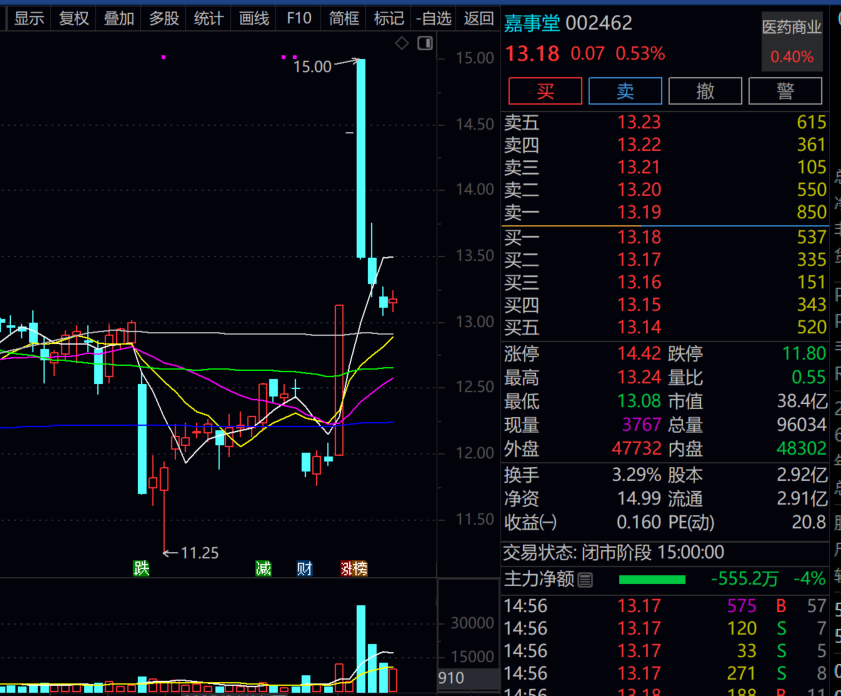The height and width of the screenshot is (696, 841).
Task: Select 卖三 price 13.21
Action: 639,167
